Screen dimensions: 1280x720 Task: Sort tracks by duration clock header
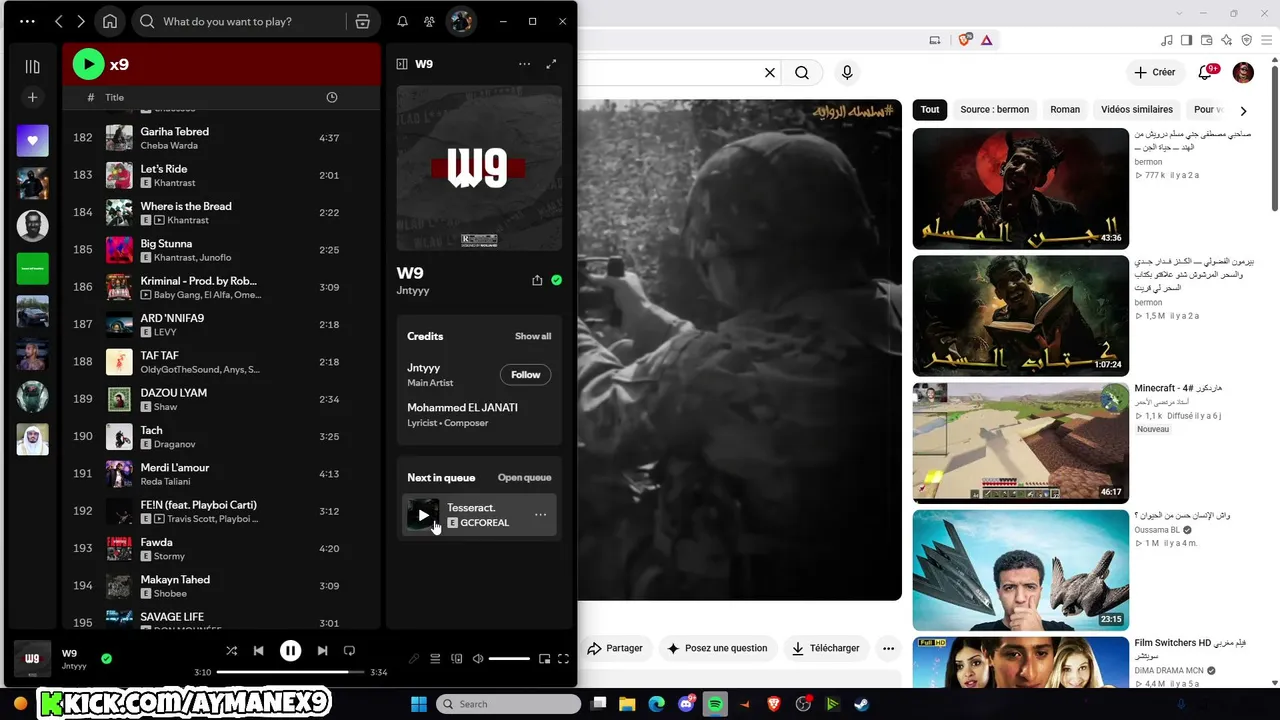click(x=332, y=97)
